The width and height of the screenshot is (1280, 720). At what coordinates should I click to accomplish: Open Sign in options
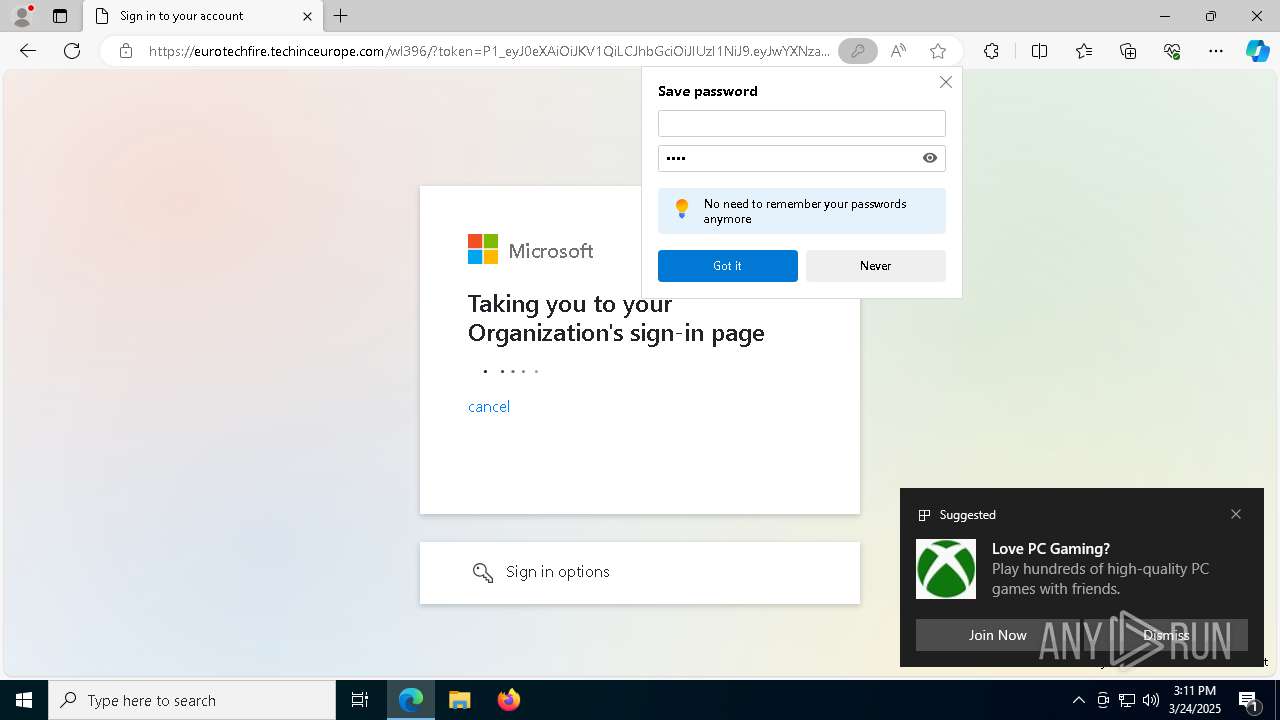[x=640, y=573]
